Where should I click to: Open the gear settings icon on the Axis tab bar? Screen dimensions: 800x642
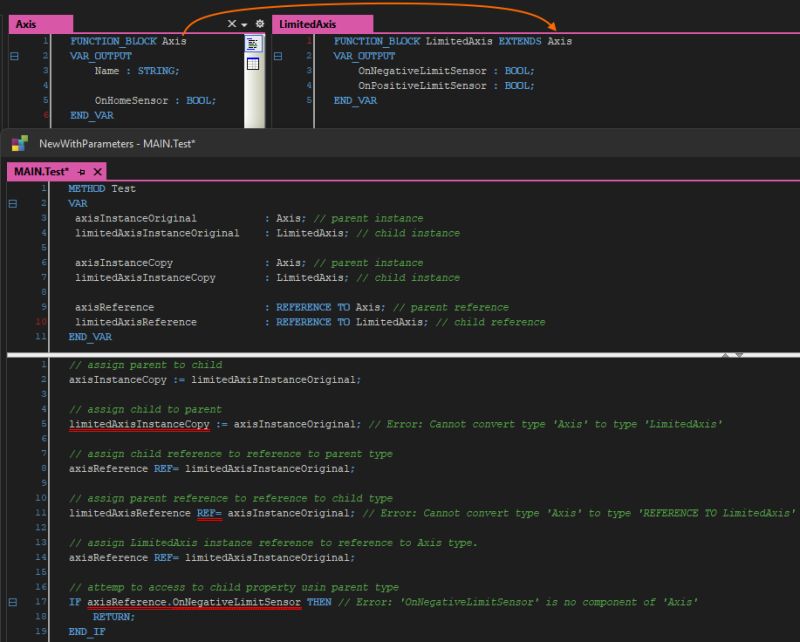pos(260,24)
